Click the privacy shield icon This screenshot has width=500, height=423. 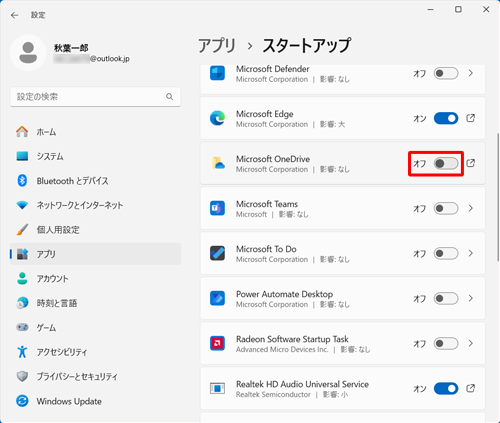point(22,376)
